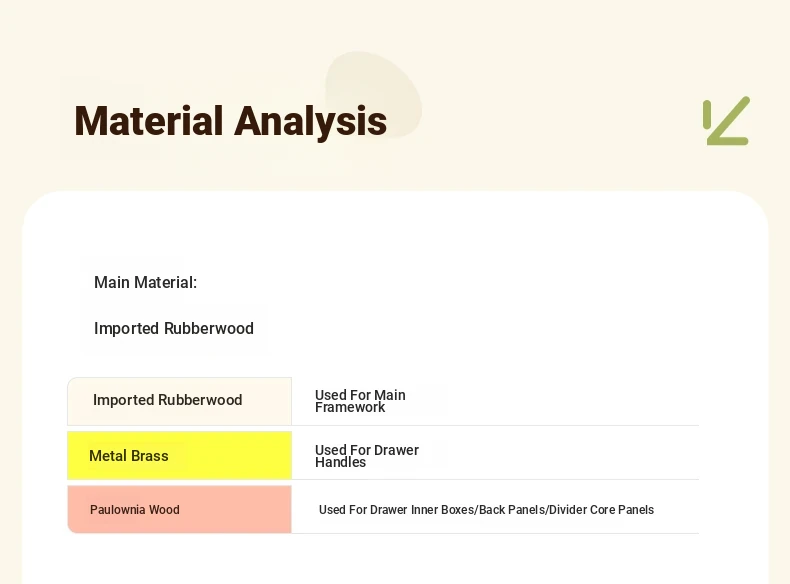
Task: Click the Metal Brass label
Action: click(x=129, y=456)
